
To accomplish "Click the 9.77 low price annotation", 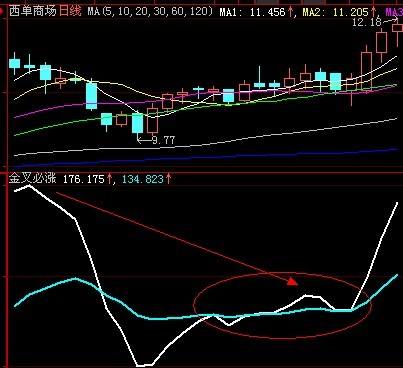I will click(x=163, y=140).
